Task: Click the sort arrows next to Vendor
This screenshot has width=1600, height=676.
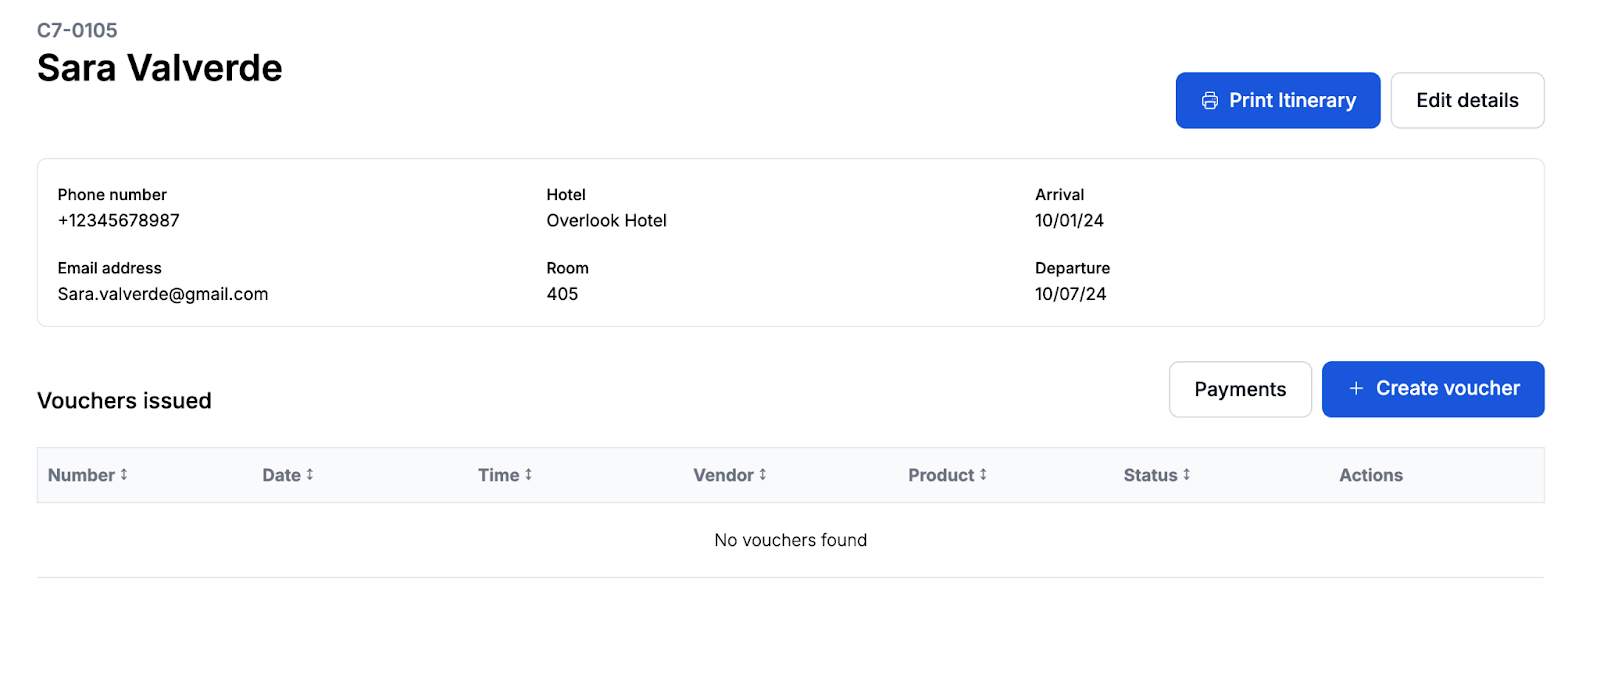Action: [x=762, y=475]
